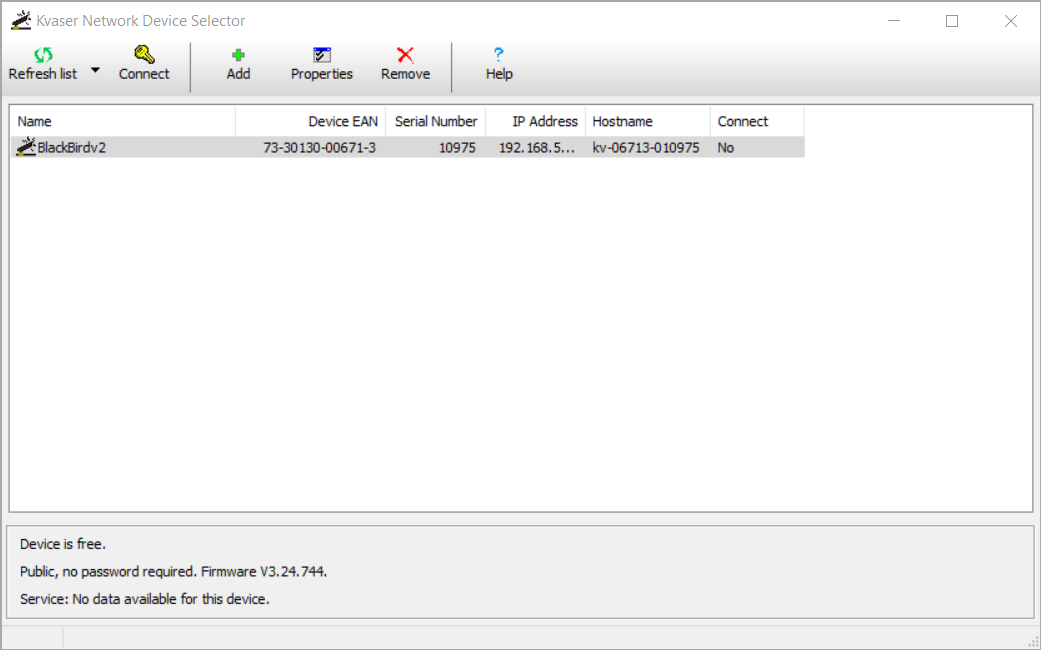Open Help with the question mark icon

(499, 54)
